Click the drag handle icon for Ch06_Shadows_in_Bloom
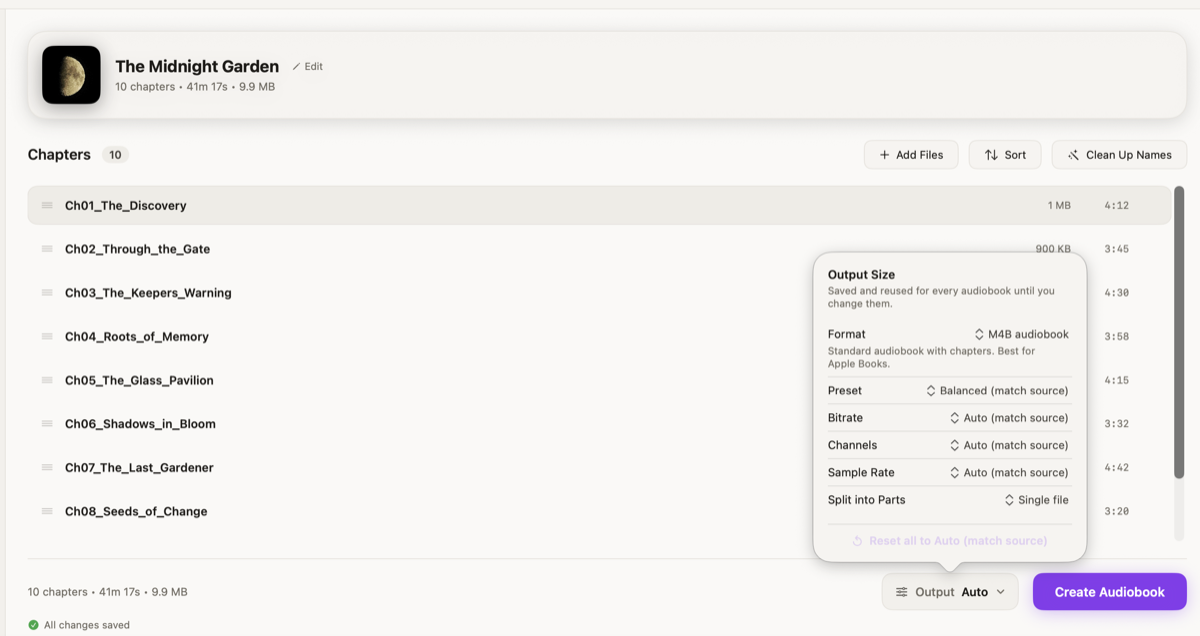1200x636 pixels. (47, 424)
